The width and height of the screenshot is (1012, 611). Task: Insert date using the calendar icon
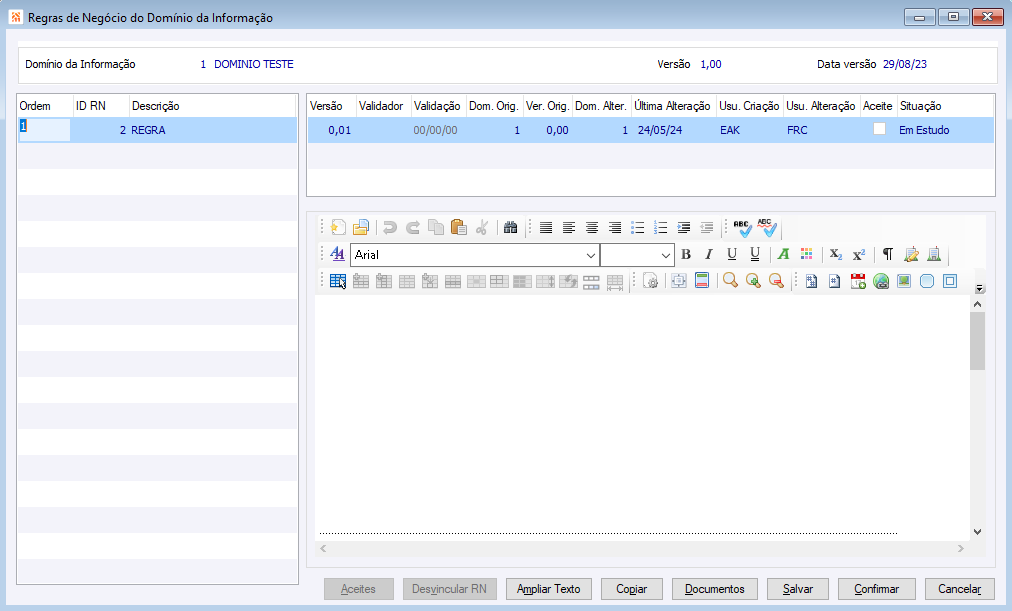[x=858, y=281]
